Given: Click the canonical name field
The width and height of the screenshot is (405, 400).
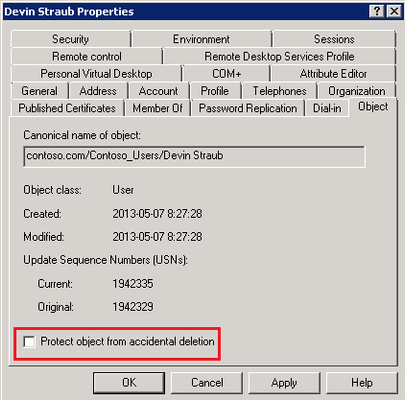Looking at the screenshot, I should click(x=194, y=156).
